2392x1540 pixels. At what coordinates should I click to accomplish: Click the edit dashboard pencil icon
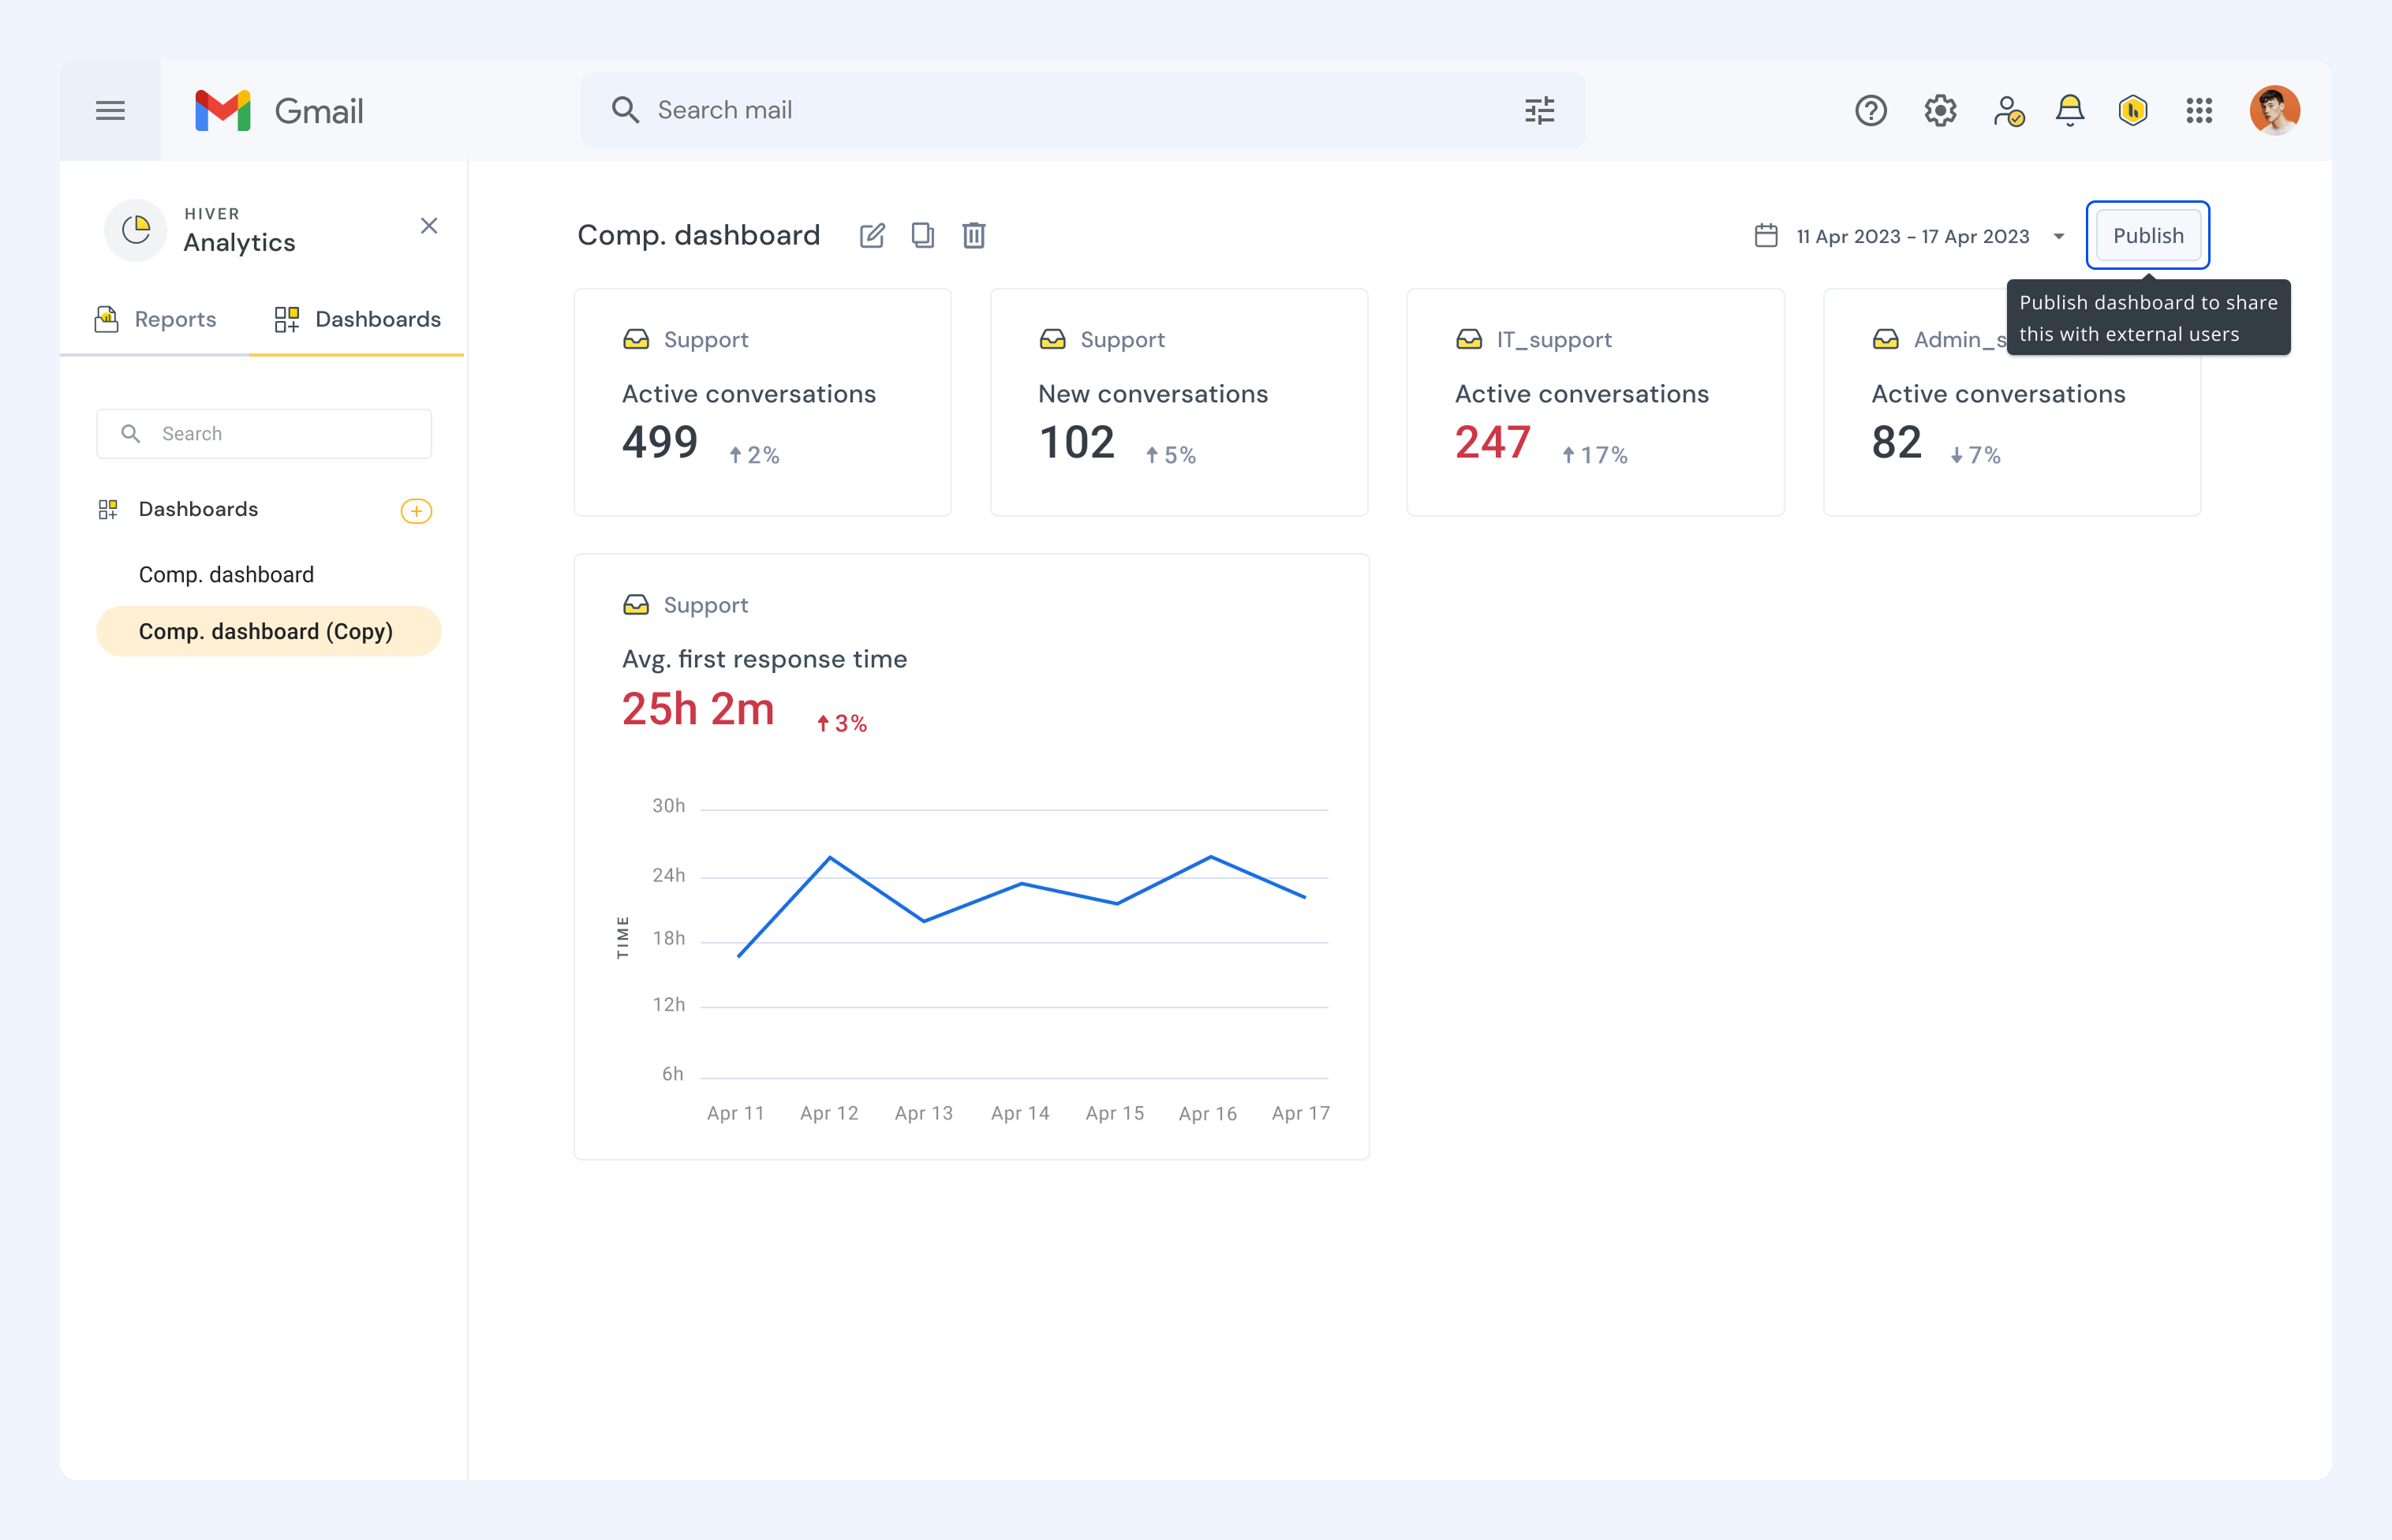click(872, 236)
